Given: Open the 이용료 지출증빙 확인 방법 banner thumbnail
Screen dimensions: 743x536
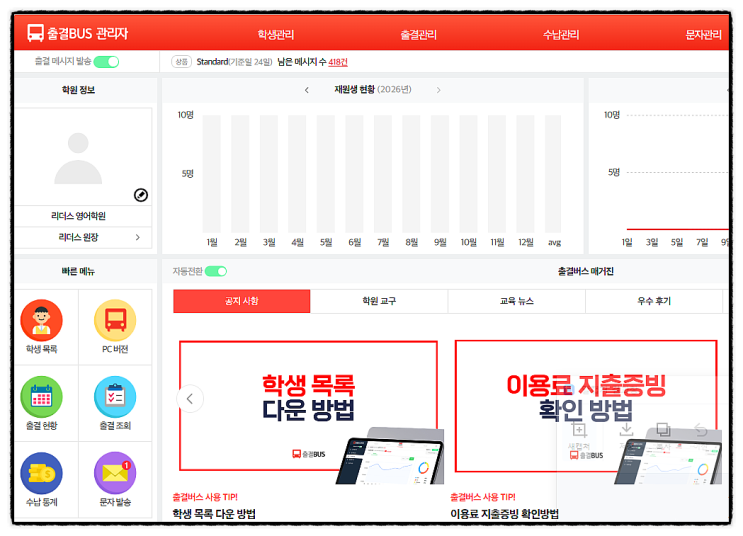Looking at the screenshot, I should click(587, 411).
